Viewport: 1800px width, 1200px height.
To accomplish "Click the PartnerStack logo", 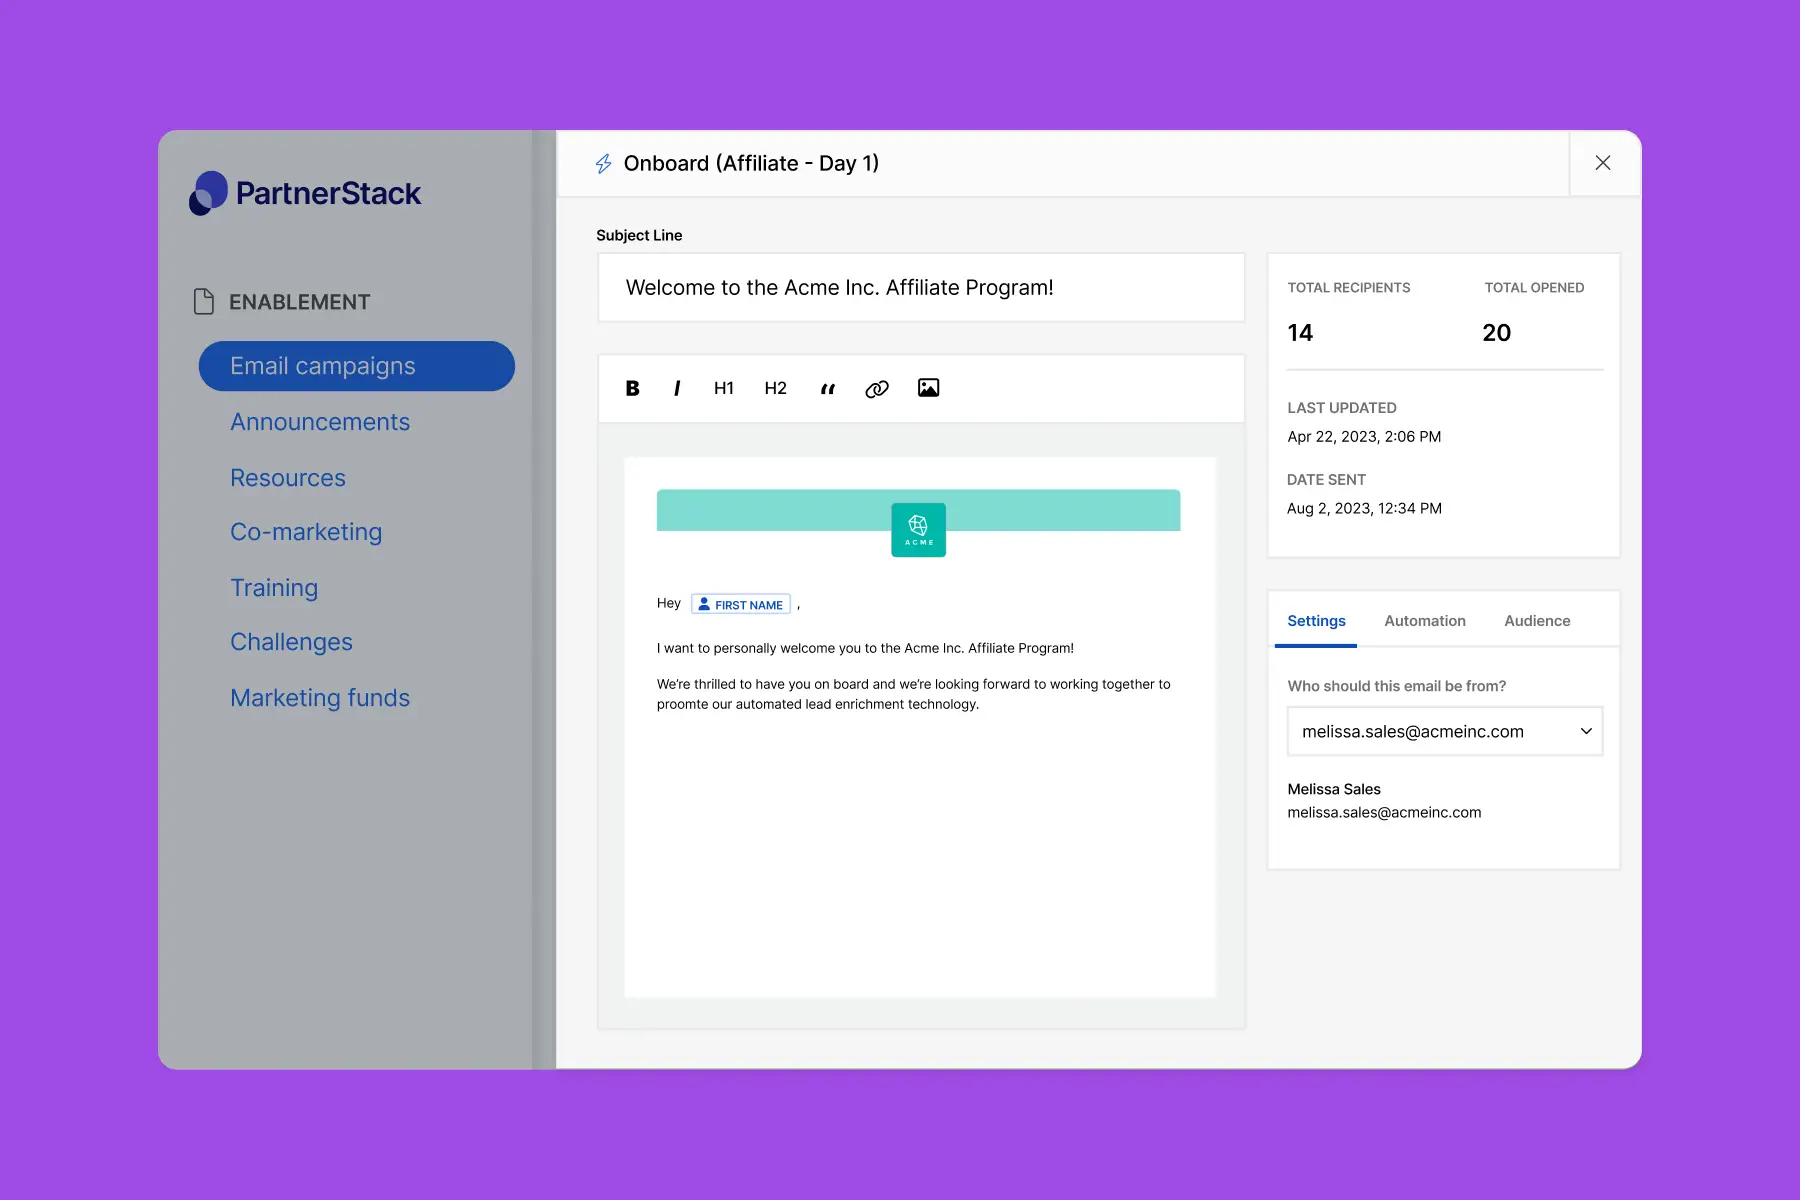I will click(305, 193).
